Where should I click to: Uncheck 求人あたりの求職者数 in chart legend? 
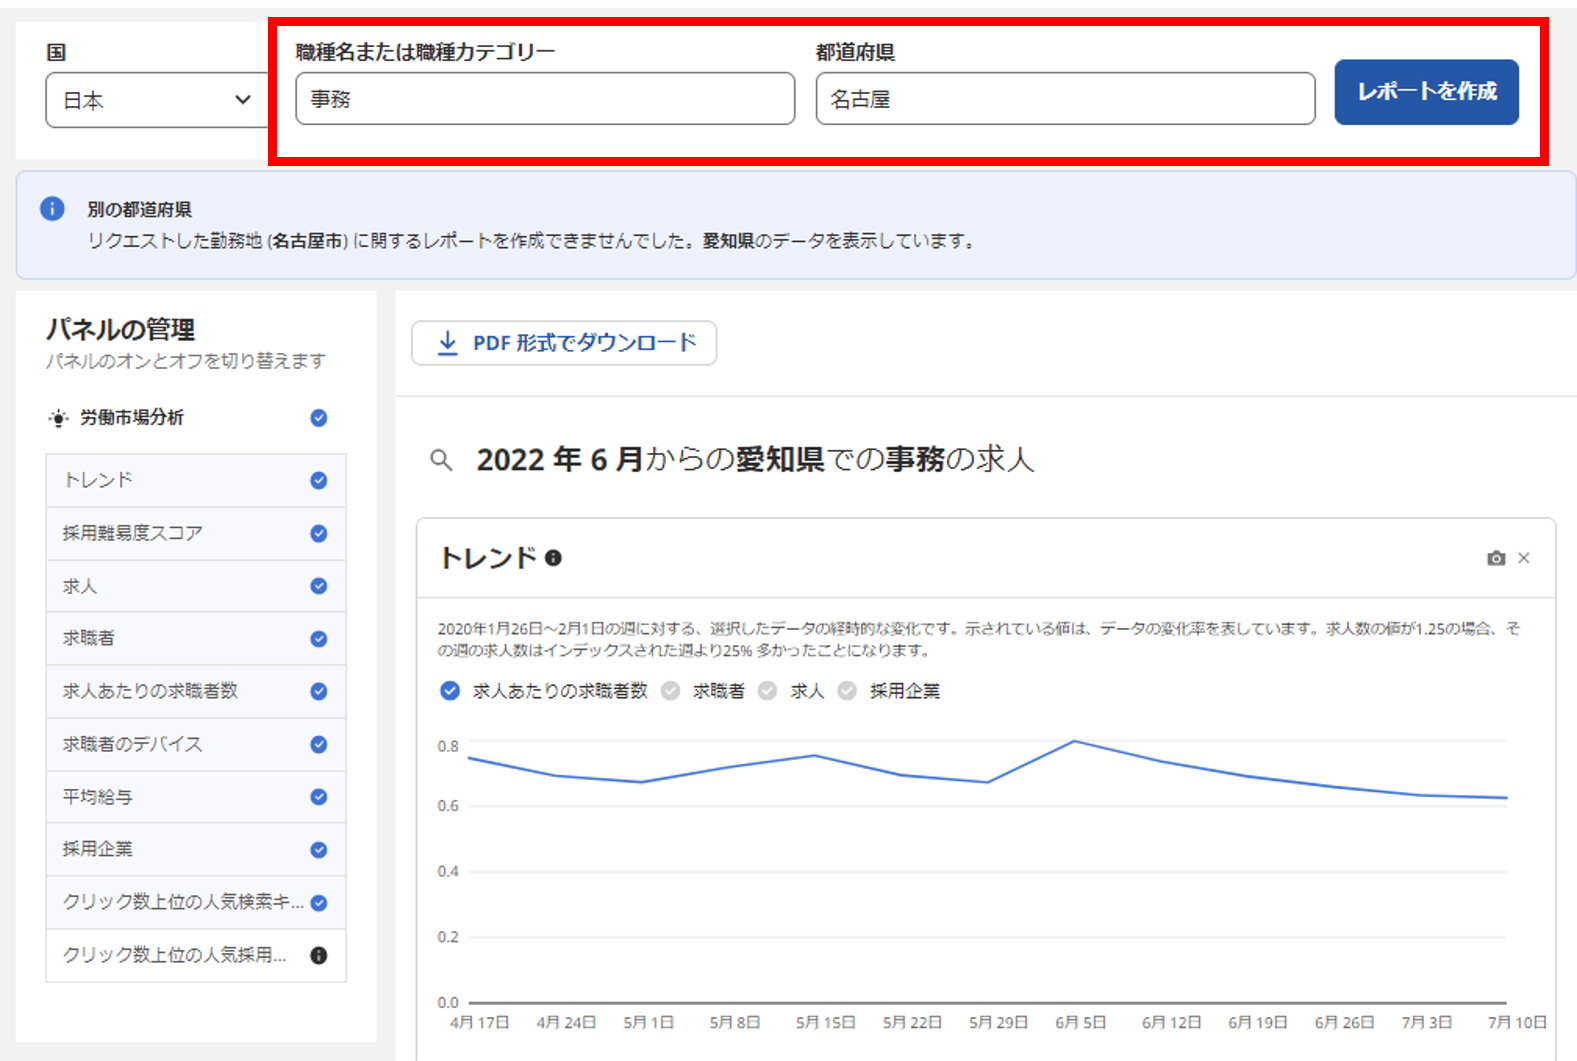pyautogui.click(x=450, y=691)
